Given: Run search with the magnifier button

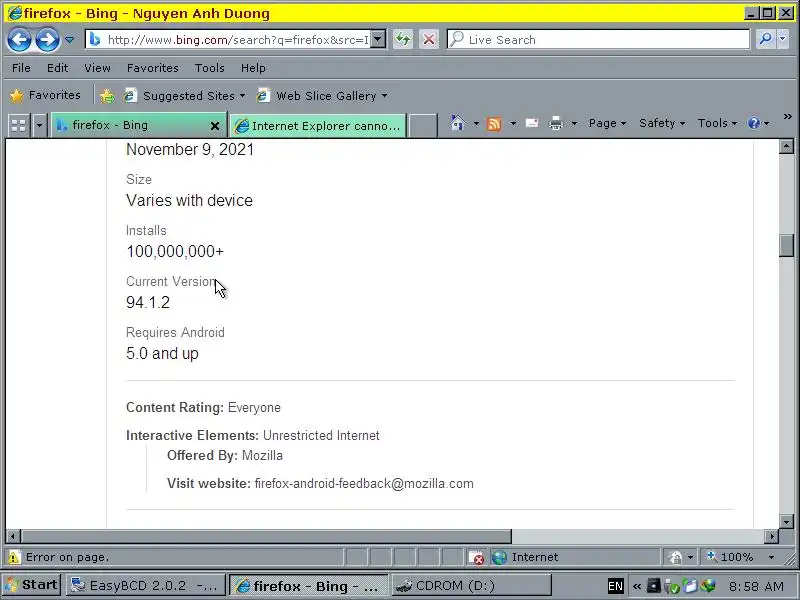Looking at the screenshot, I should point(765,39).
